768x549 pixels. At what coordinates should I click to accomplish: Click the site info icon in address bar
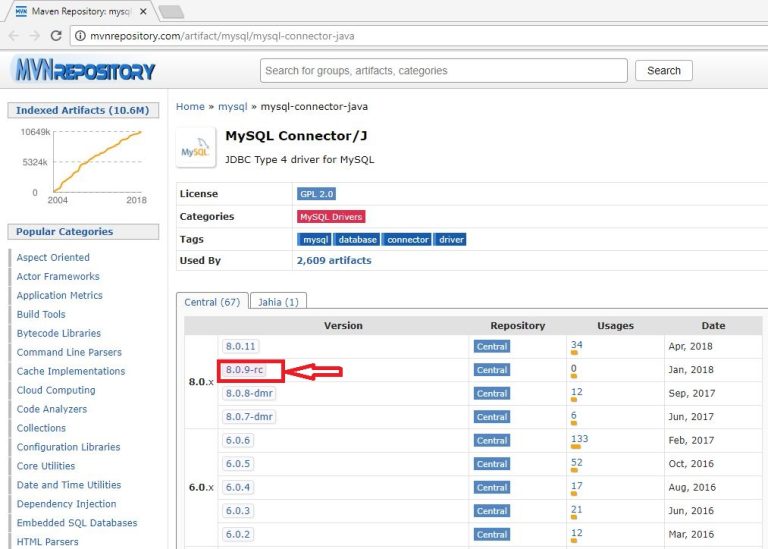pos(80,36)
